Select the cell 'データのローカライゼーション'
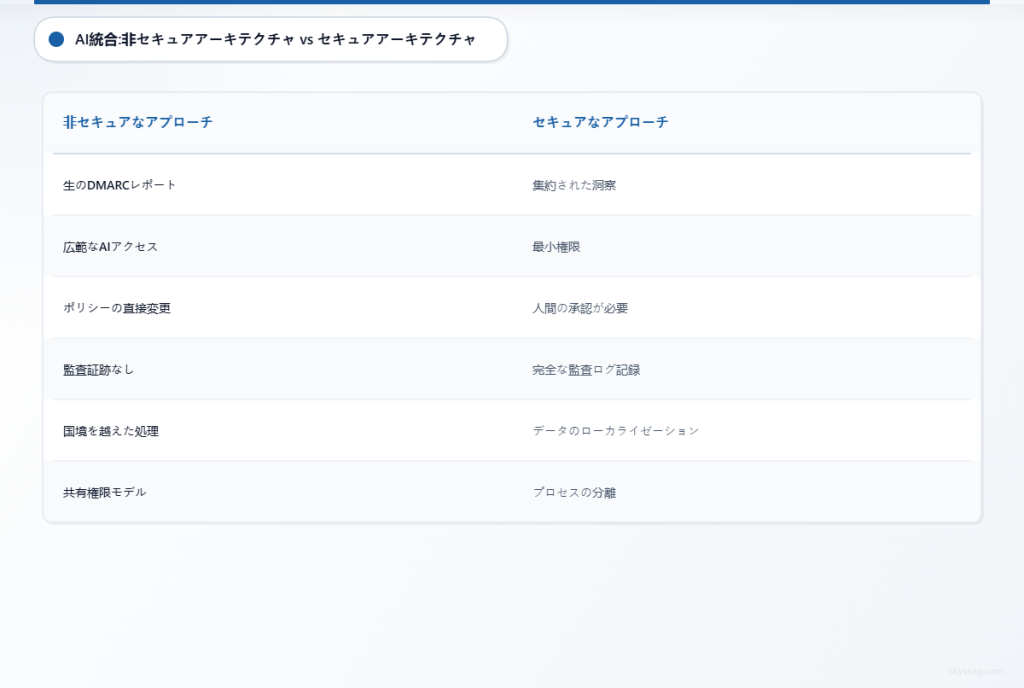Viewport: 1024px width, 688px height. point(616,431)
